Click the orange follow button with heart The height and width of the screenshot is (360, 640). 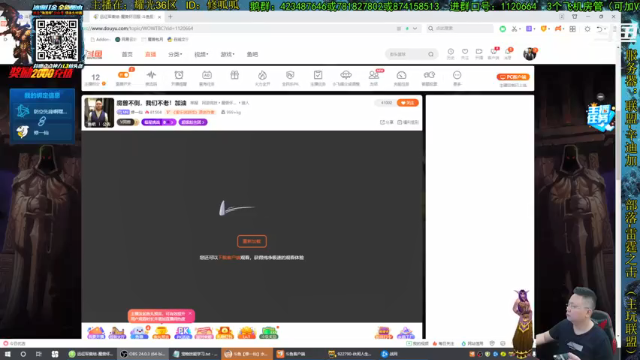pyautogui.click(x=408, y=103)
